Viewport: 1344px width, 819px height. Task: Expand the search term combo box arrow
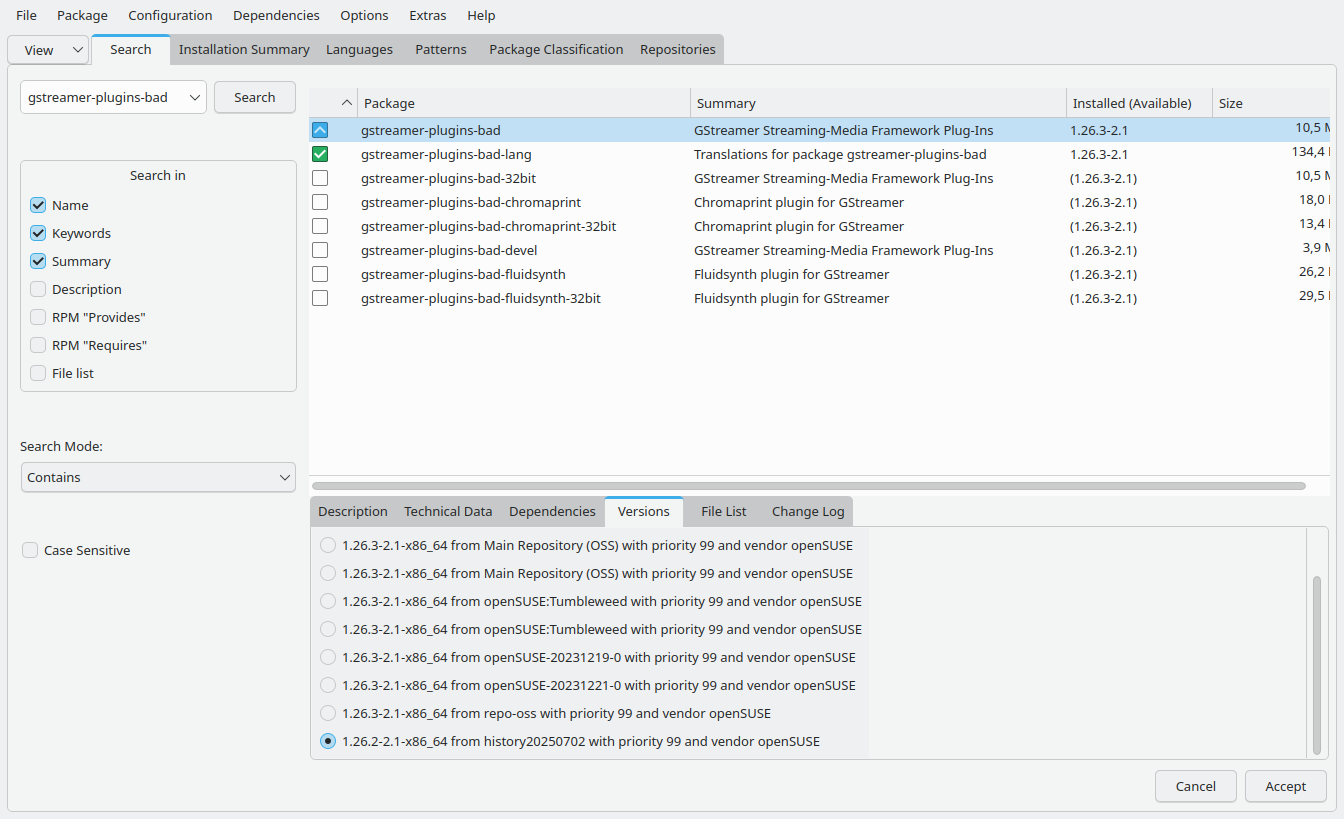194,98
